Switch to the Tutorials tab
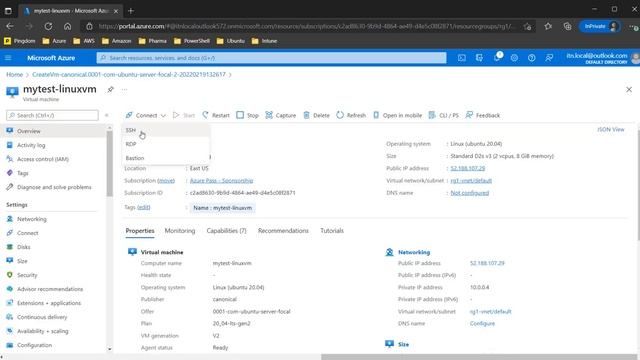Viewport: 640px width, 360px height. pyautogui.click(x=332, y=231)
